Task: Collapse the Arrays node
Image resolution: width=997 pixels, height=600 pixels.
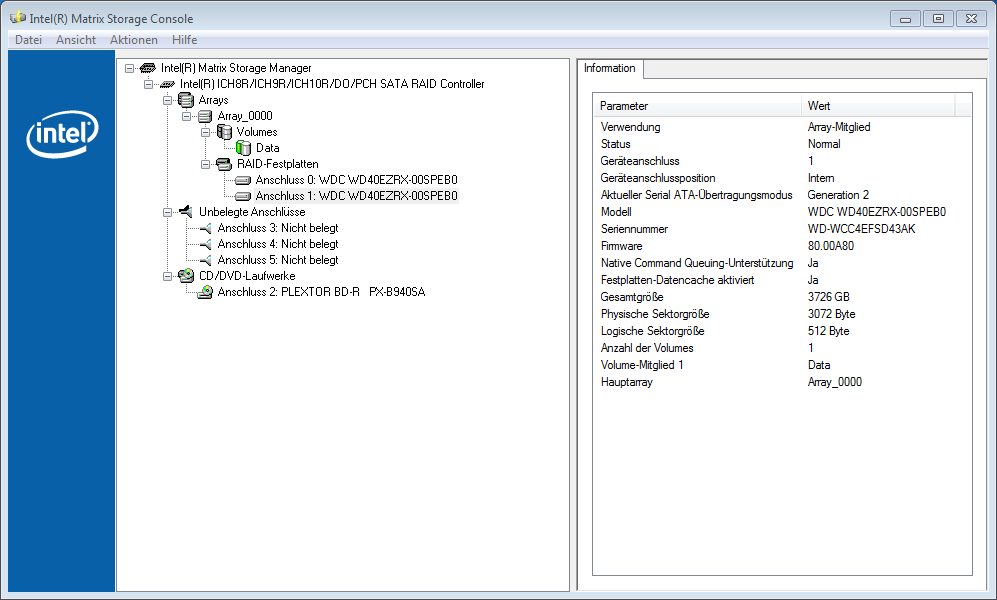Action: click(167, 100)
